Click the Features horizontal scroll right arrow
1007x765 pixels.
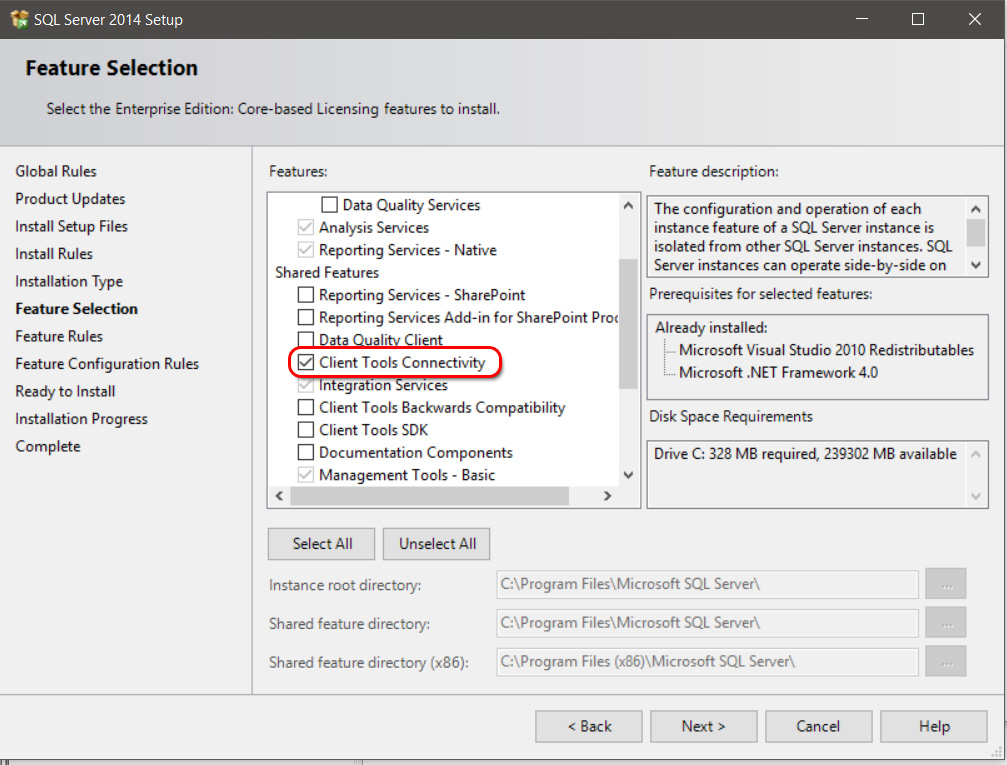607,496
